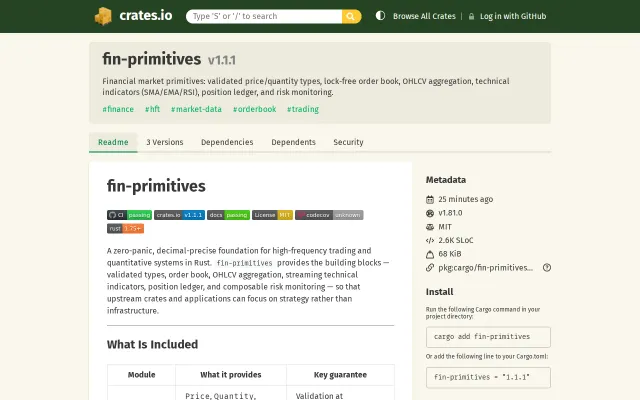Click the help question mark icon by purl
640x400 pixels.
[547, 268]
